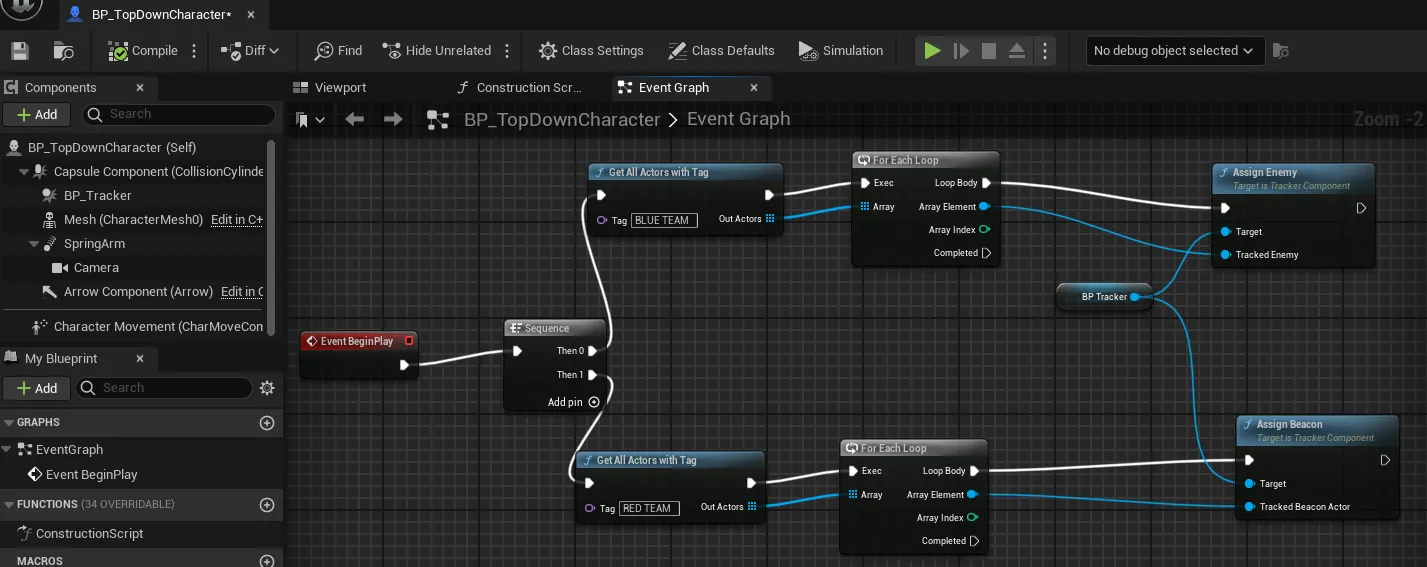Collapse the FUNCTIONS section
Image resolution: width=1427 pixels, height=567 pixels.
pyautogui.click(x=9, y=504)
